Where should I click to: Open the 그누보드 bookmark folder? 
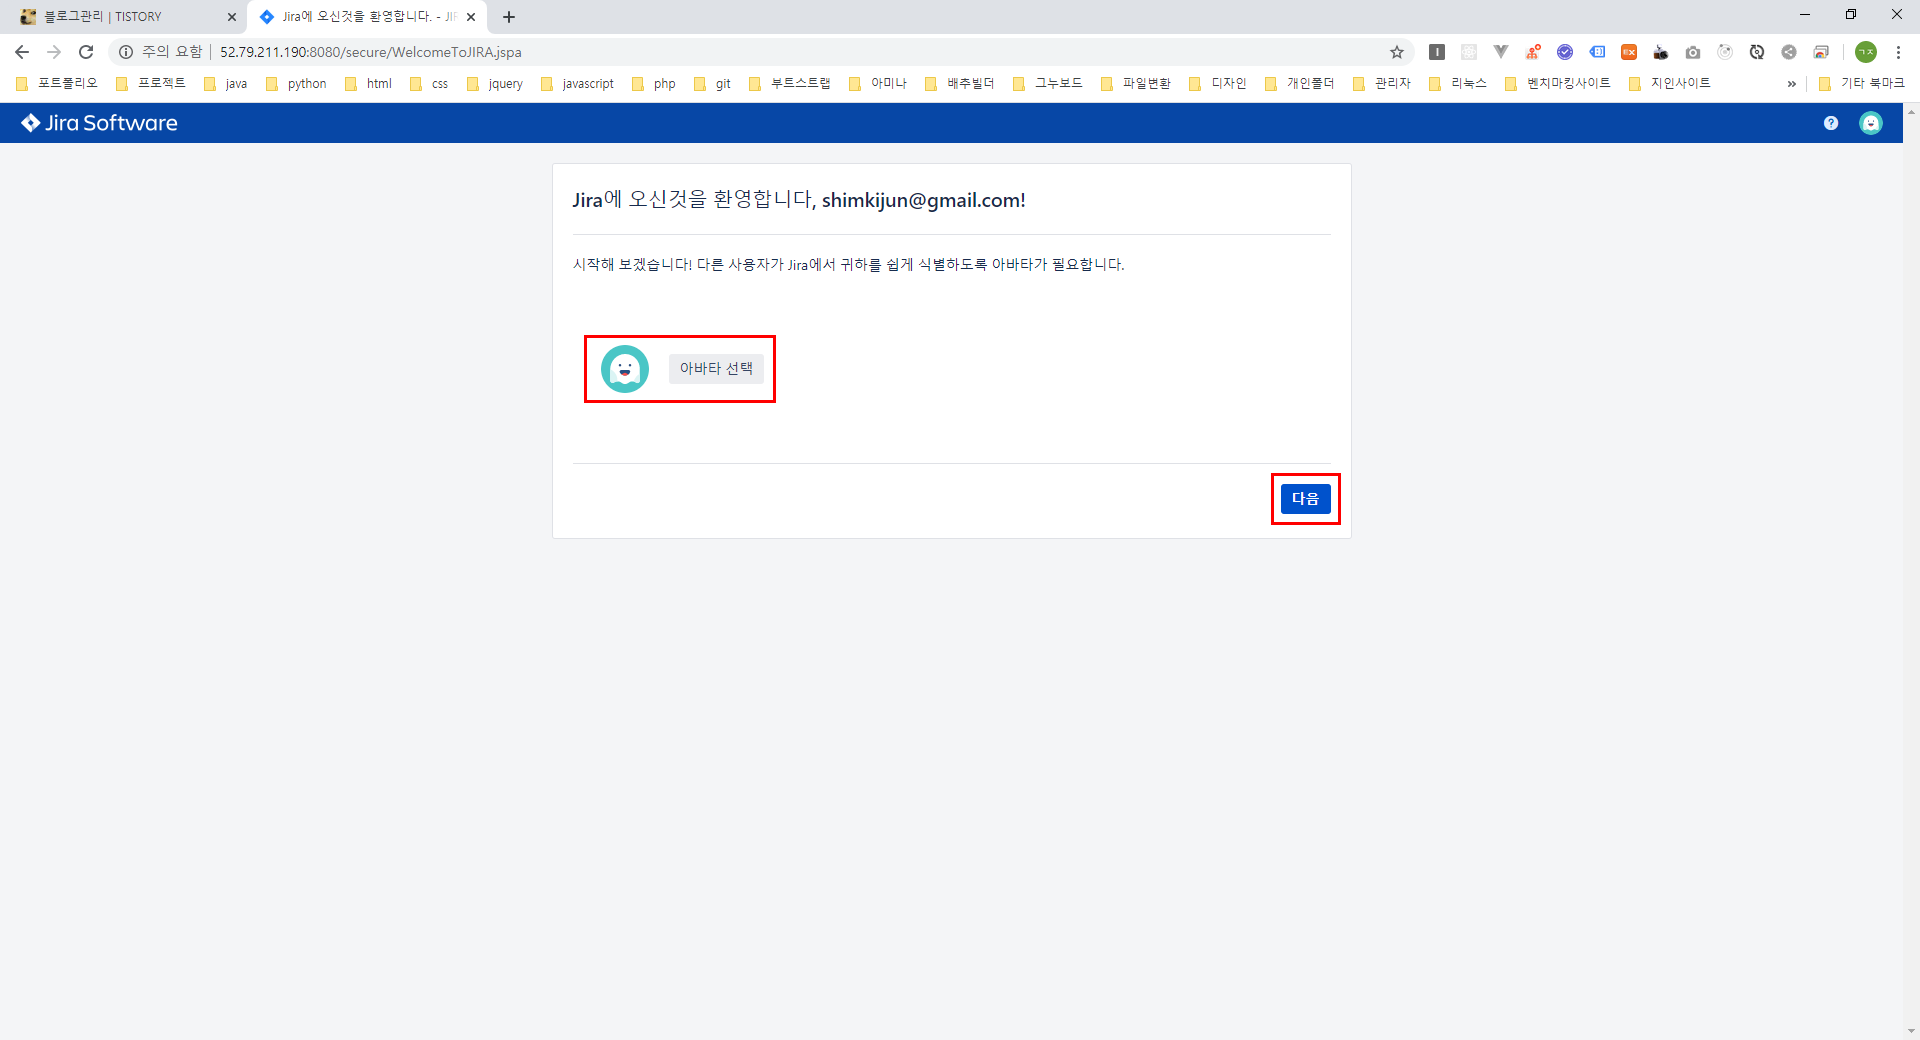1049,84
